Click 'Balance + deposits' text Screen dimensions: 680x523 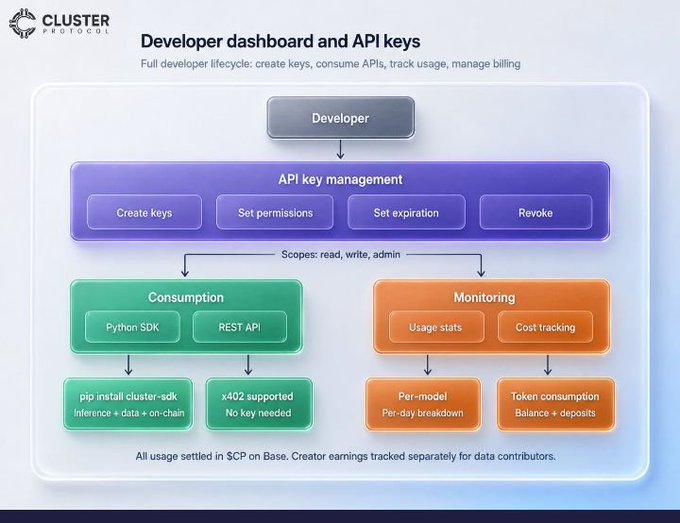[x=555, y=413]
